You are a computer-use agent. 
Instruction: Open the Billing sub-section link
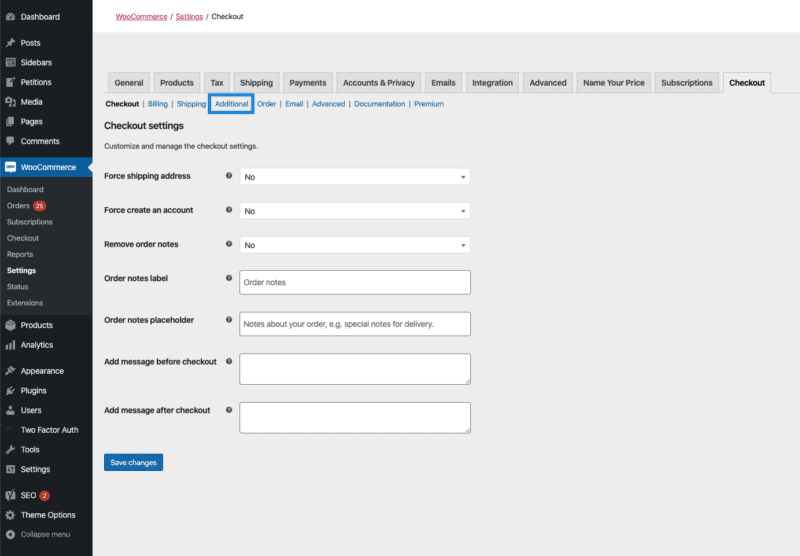point(158,104)
